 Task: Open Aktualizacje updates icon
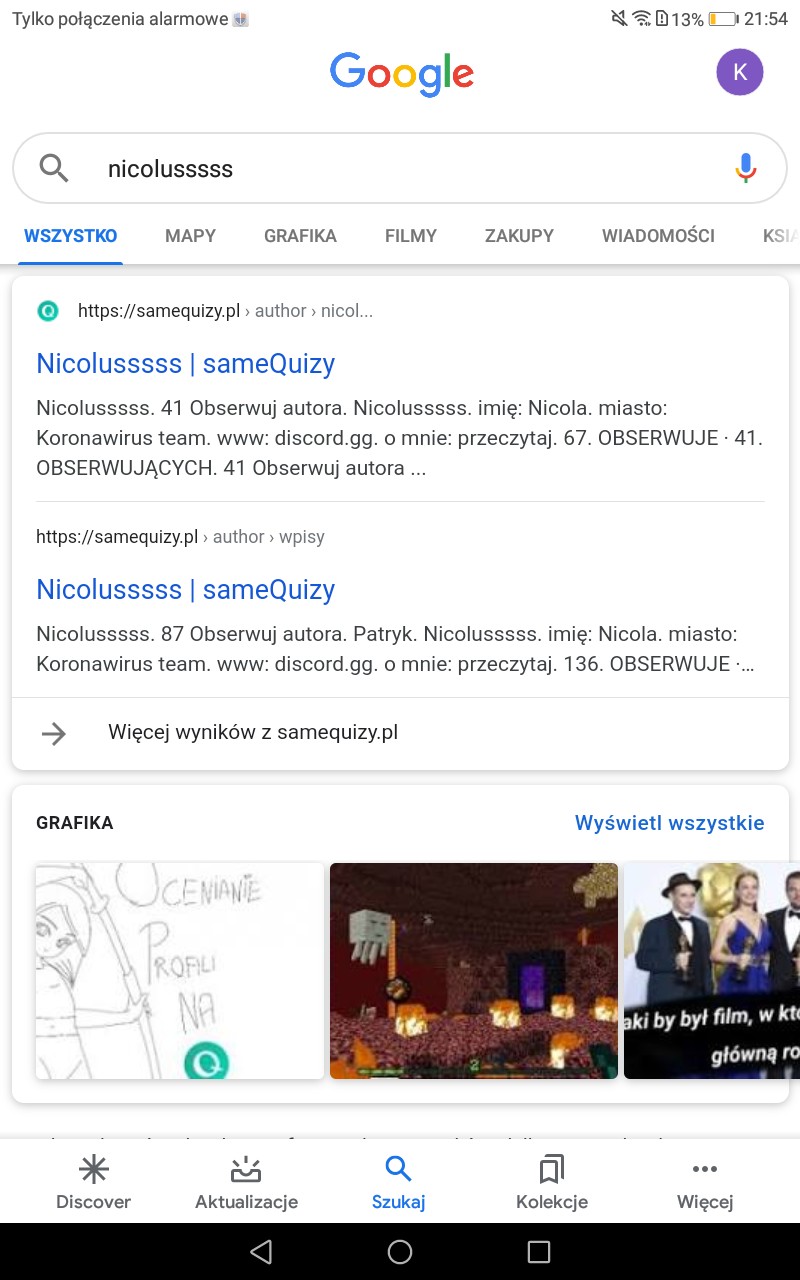tap(246, 1169)
